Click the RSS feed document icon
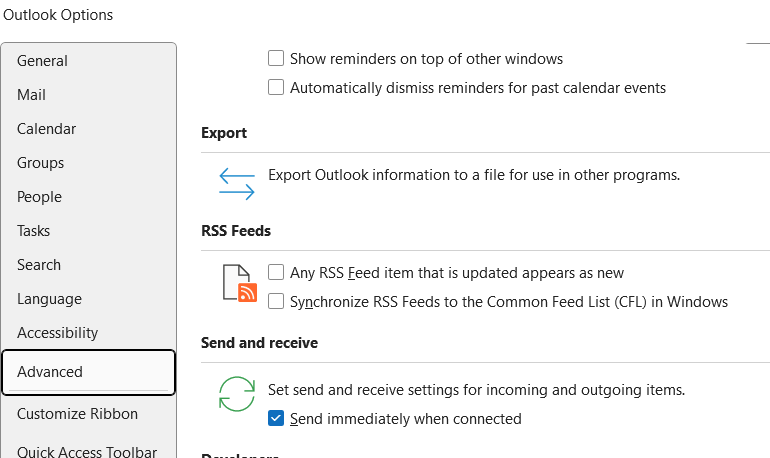770x458 pixels. pyautogui.click(x=240, y=283)
